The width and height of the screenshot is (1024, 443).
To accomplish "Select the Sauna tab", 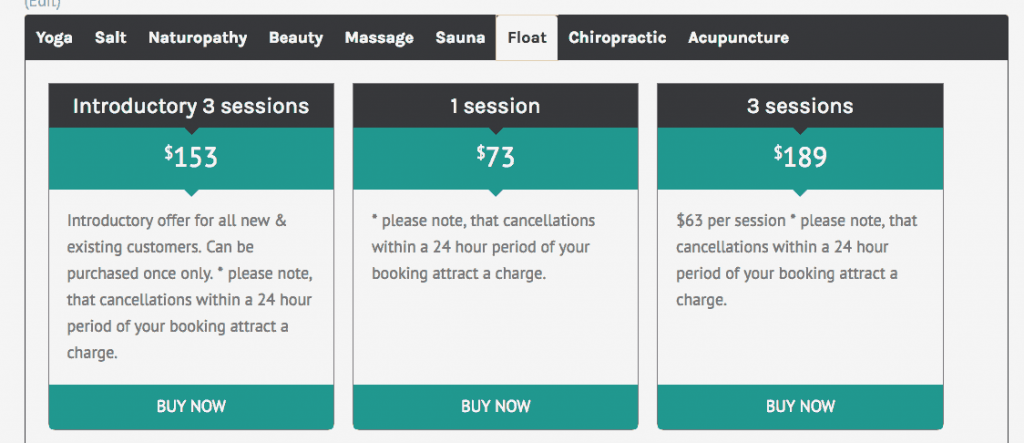I will pyautogui.click(x=460, y=38).
